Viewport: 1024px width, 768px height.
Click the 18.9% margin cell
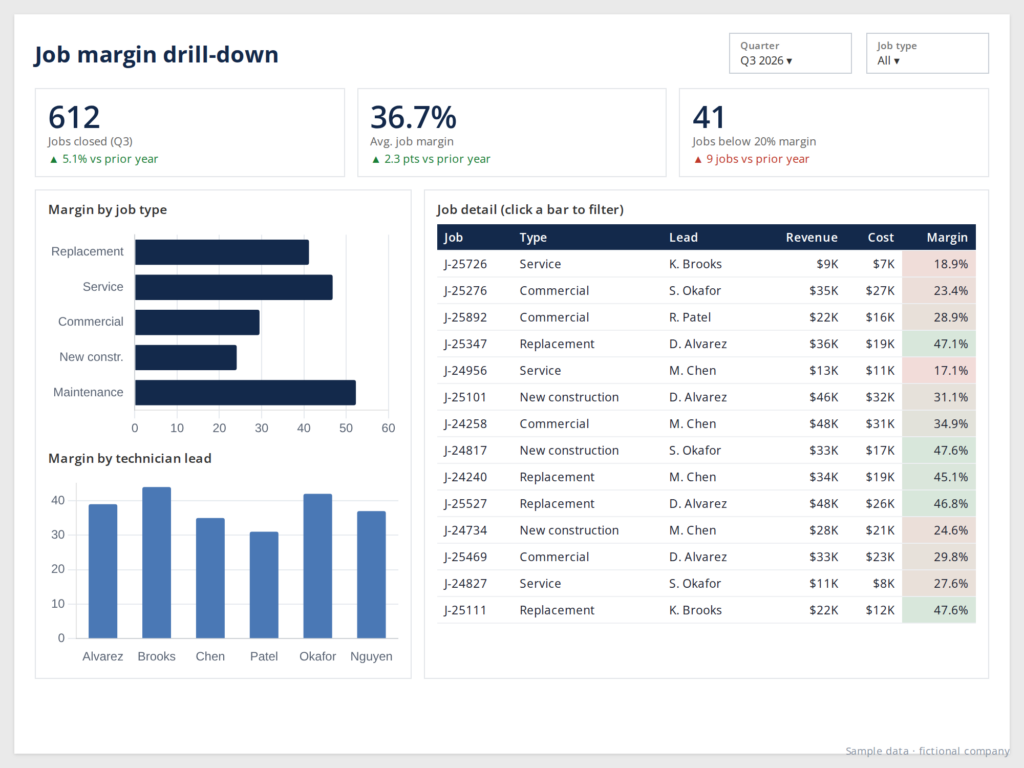coord(939,264)
